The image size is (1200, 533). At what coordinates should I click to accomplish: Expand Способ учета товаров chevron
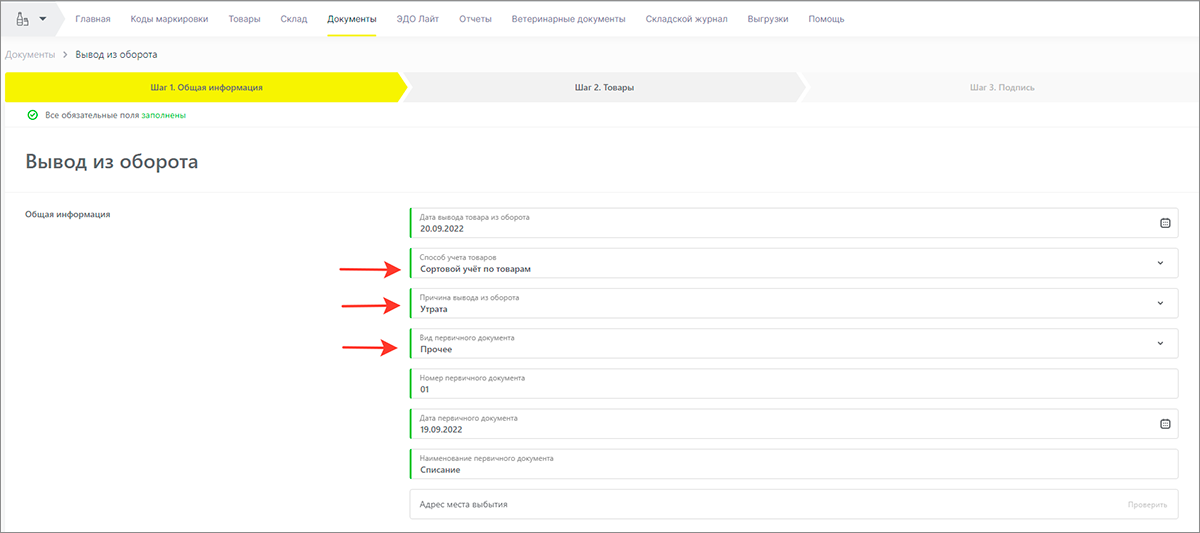[1160, 263]
